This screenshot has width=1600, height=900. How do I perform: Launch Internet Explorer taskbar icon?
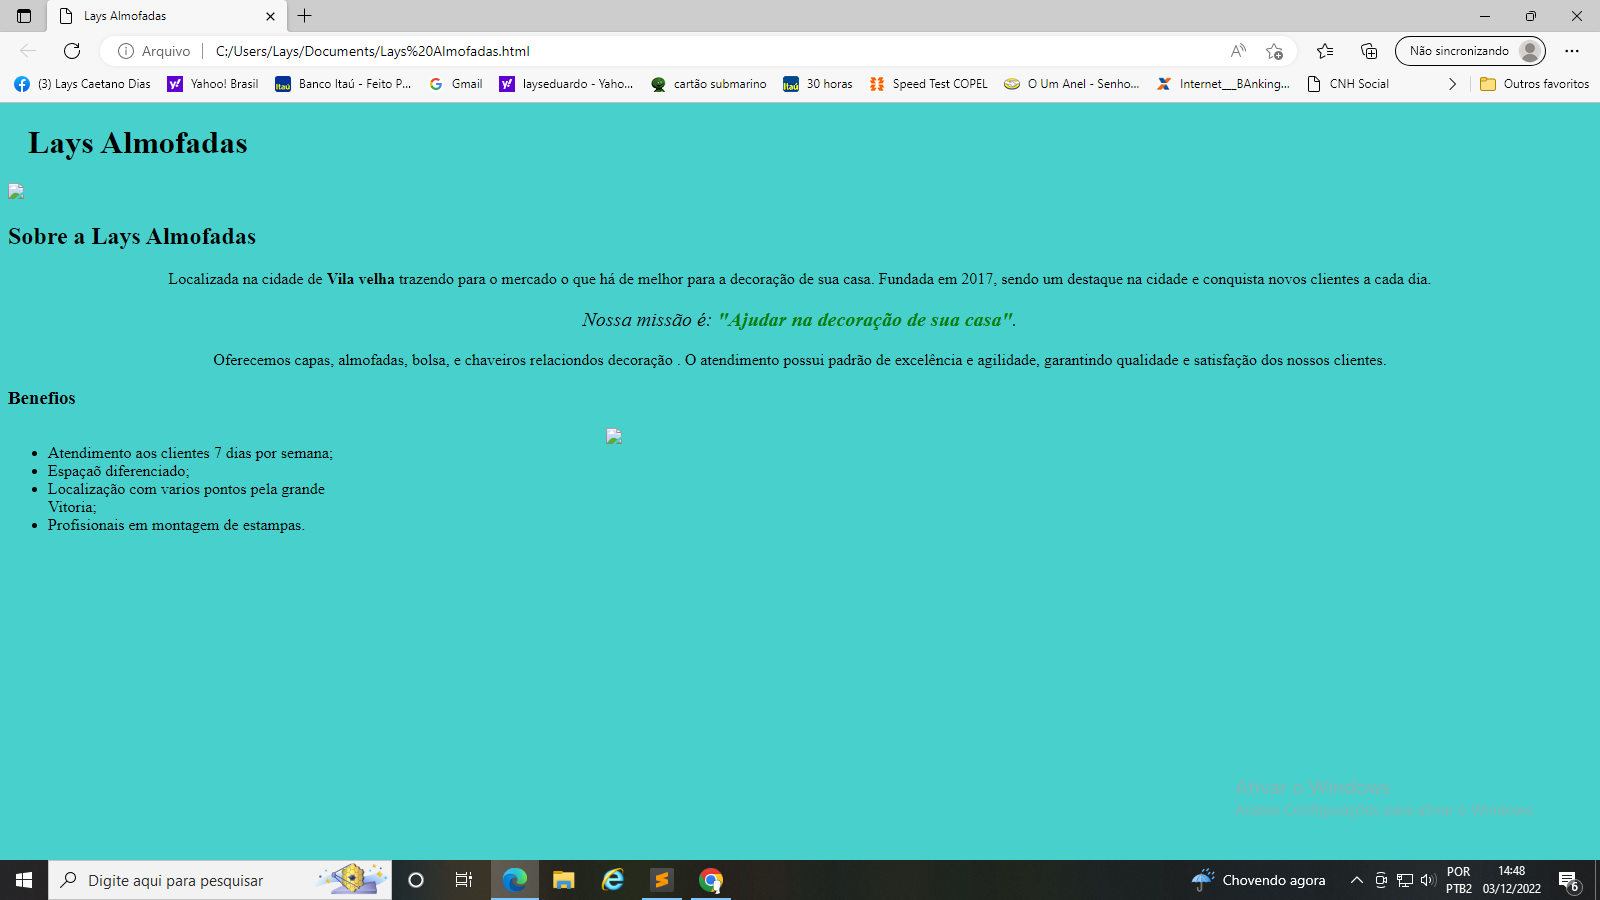[613, 880]
